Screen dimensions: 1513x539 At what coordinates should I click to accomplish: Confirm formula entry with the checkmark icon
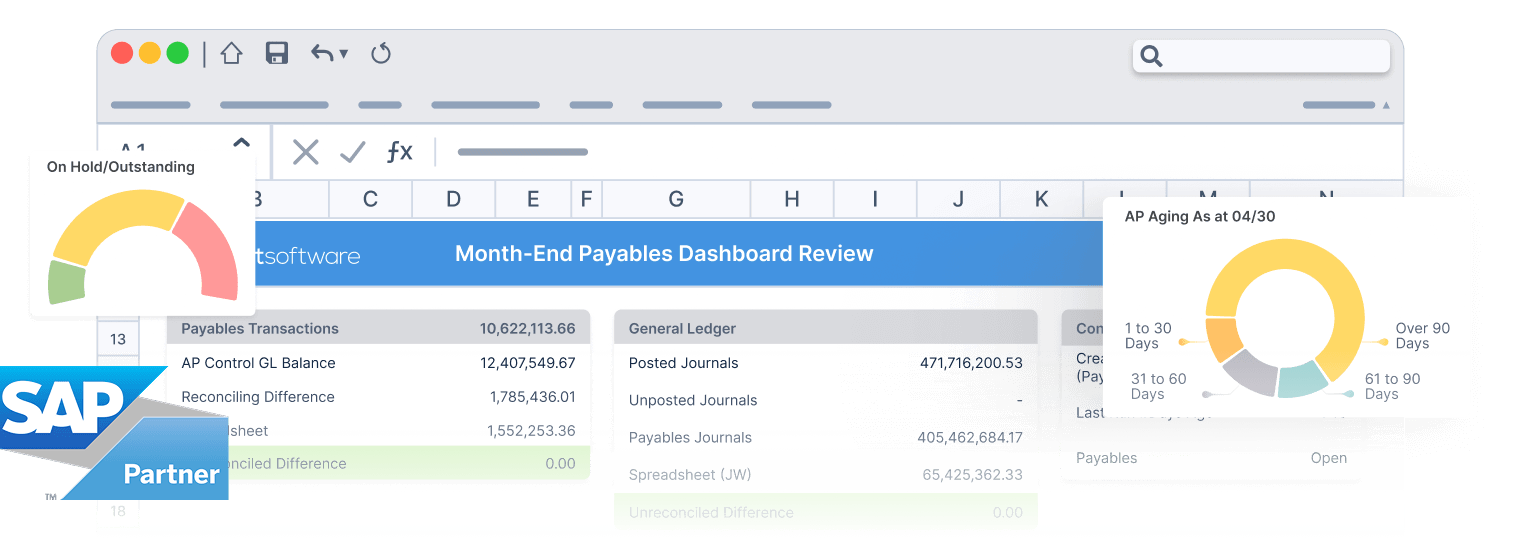[x=352, y=152]
